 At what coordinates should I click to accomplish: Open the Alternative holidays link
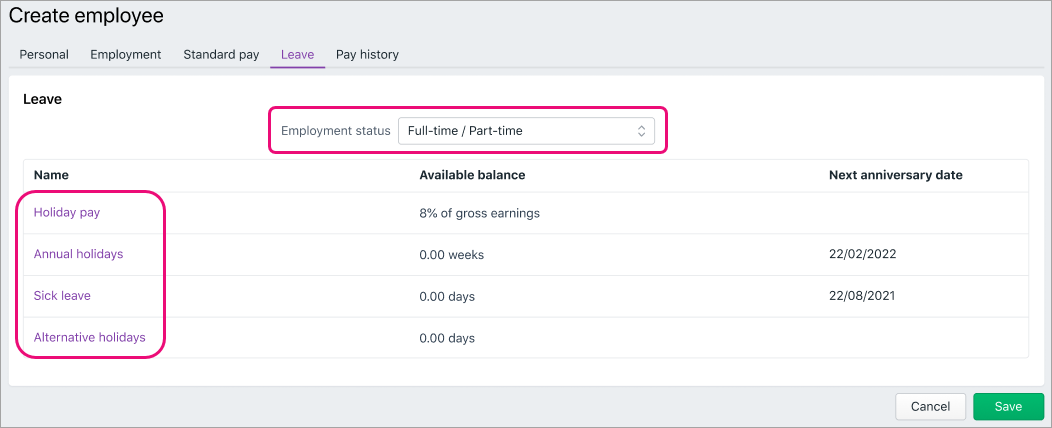[x=90, y=337]
